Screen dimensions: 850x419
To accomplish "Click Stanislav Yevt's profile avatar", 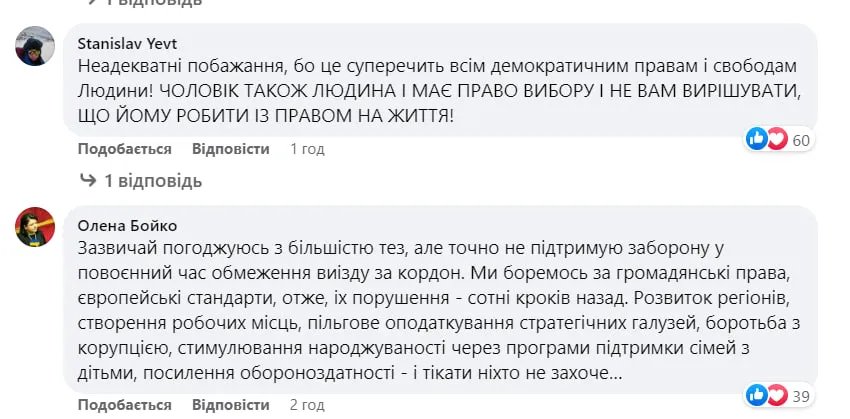I will (35, 46).
